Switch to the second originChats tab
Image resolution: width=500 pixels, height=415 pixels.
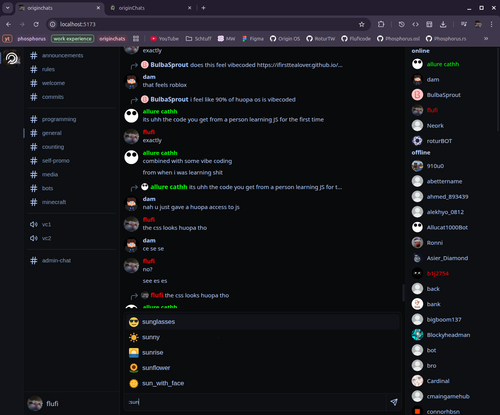pyautogui.click(x=151, y=8)
